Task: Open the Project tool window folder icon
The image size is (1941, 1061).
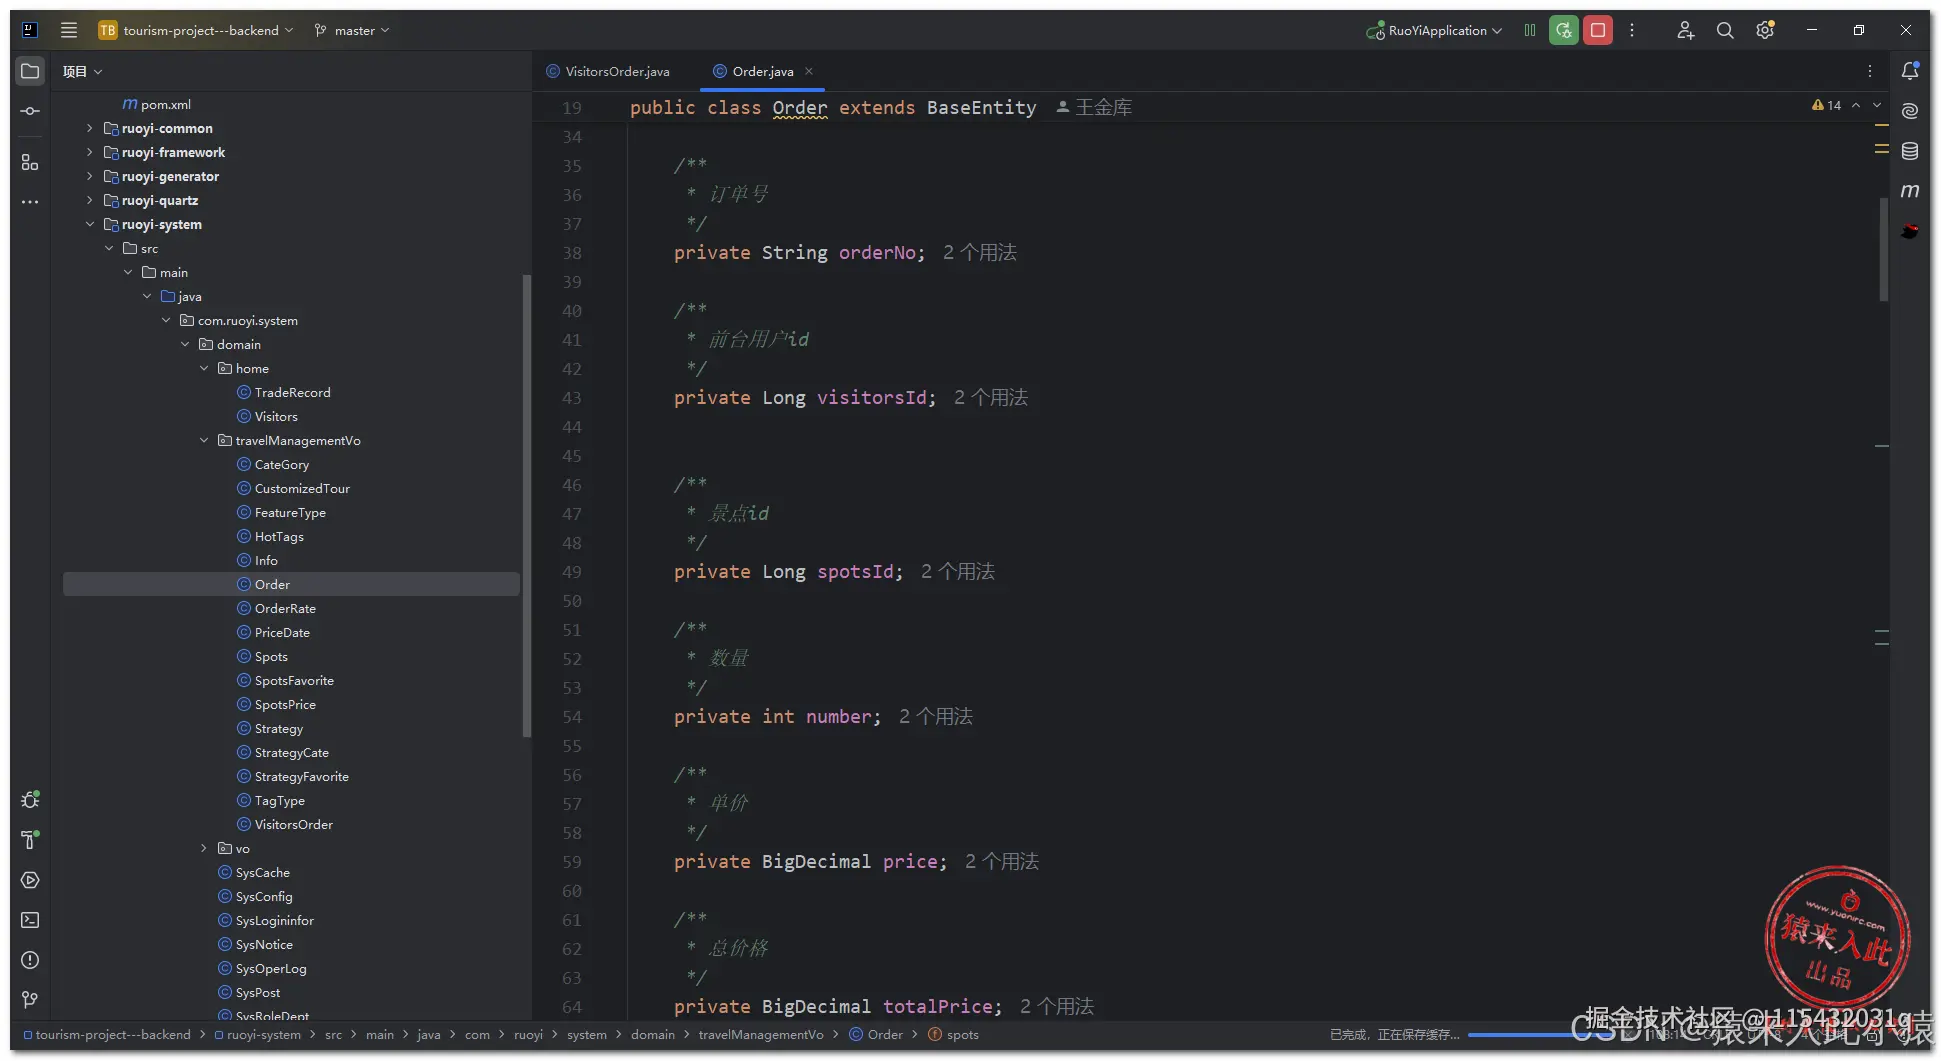Action: [x=30, y=71]
